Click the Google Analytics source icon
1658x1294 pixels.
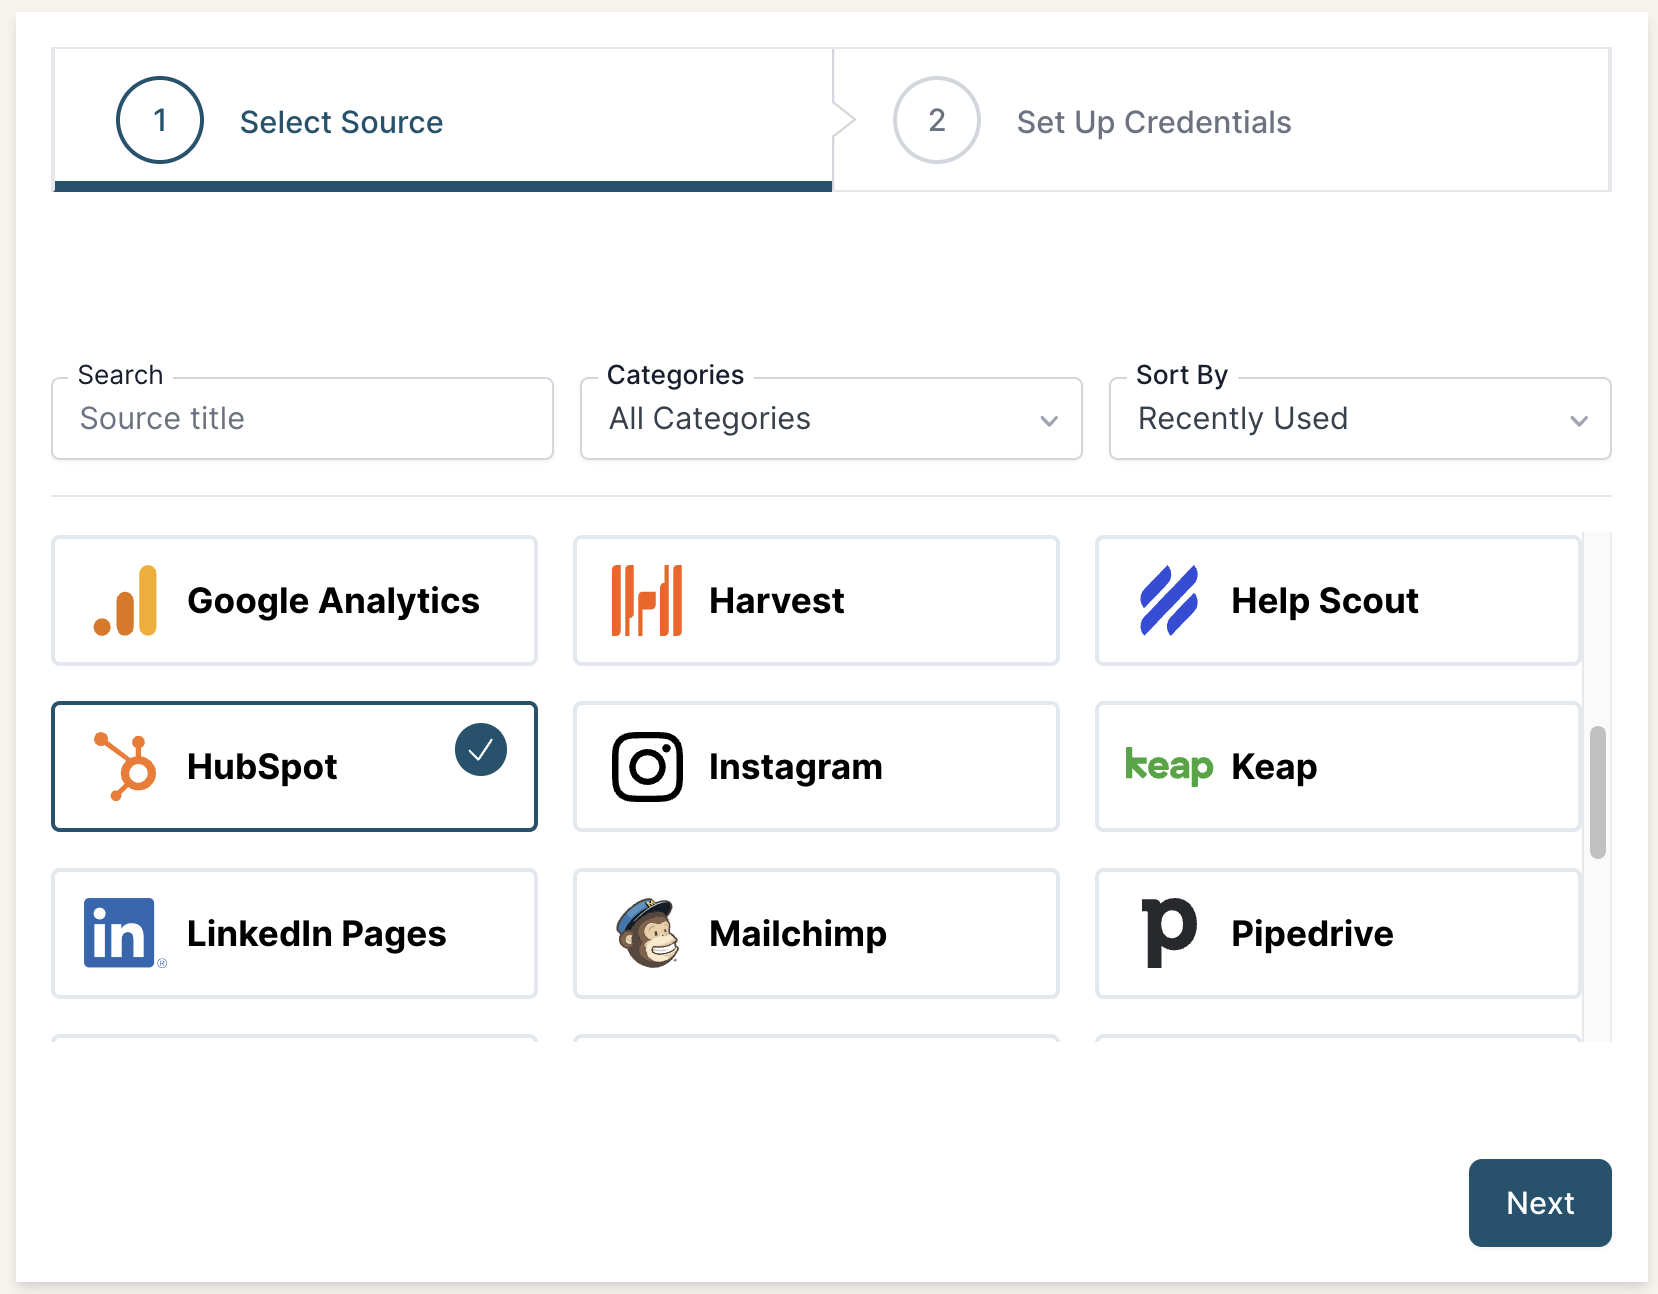(x=124, y=600)
